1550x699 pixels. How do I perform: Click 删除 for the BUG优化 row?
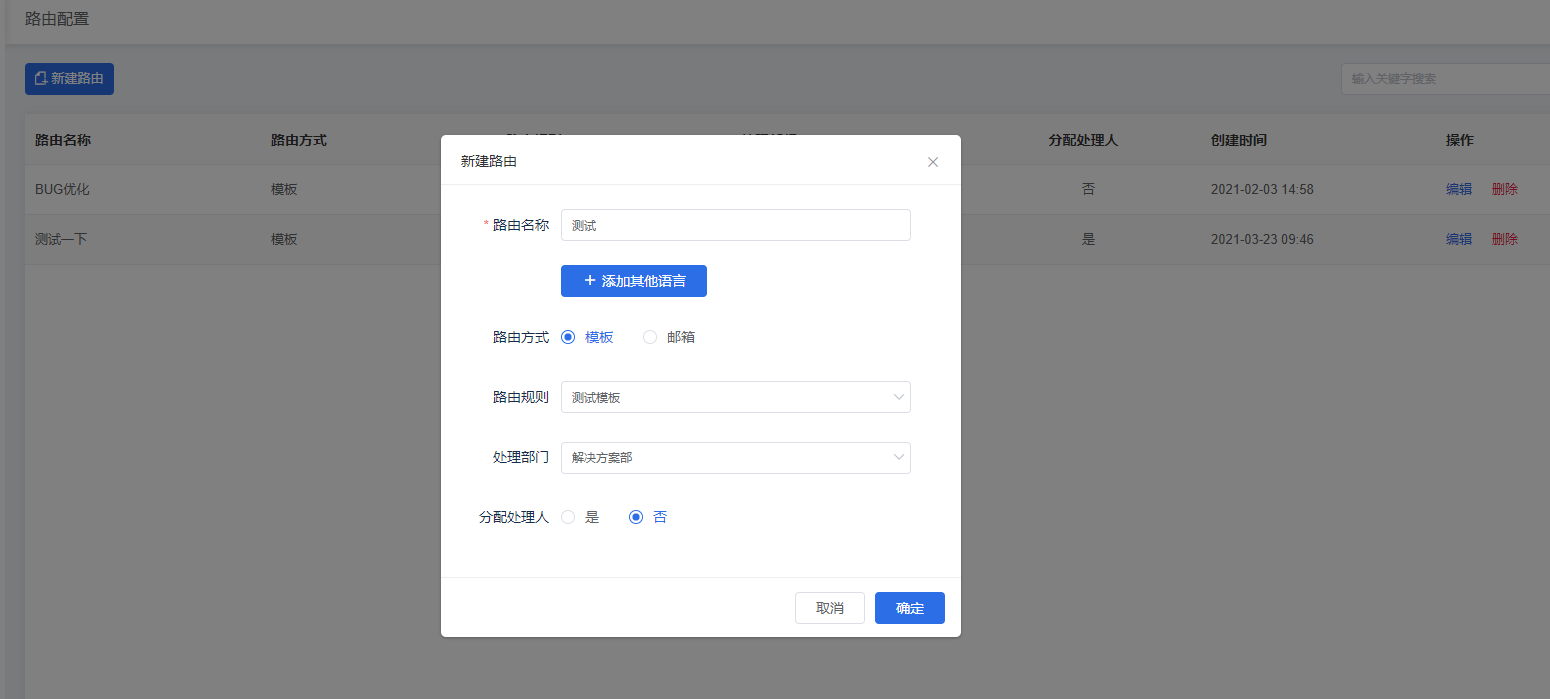click(1505, 189)
